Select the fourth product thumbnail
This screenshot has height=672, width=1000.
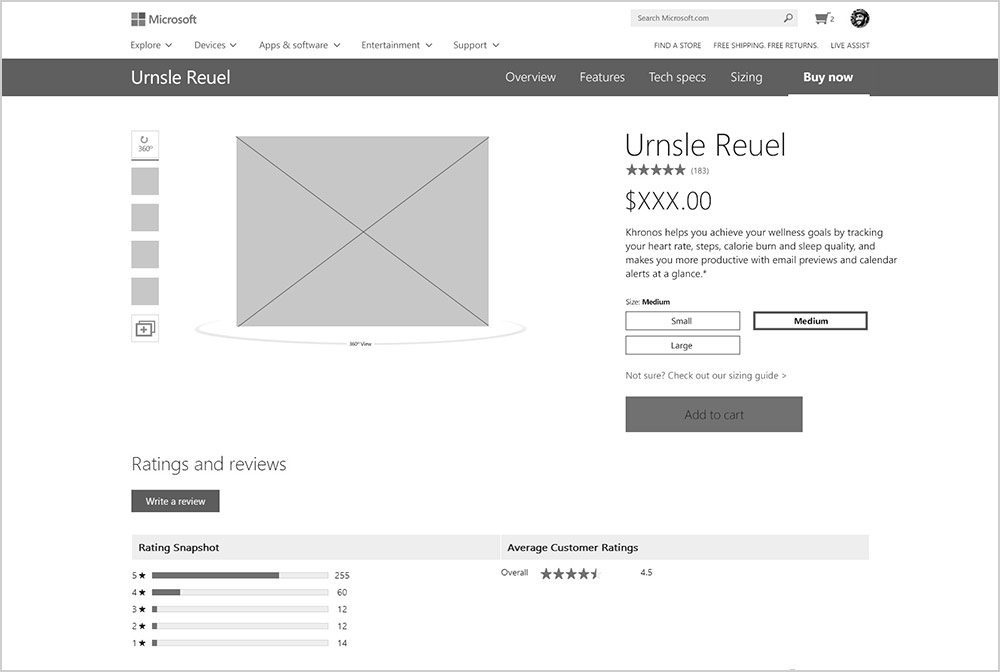click(x=145, y=254)
